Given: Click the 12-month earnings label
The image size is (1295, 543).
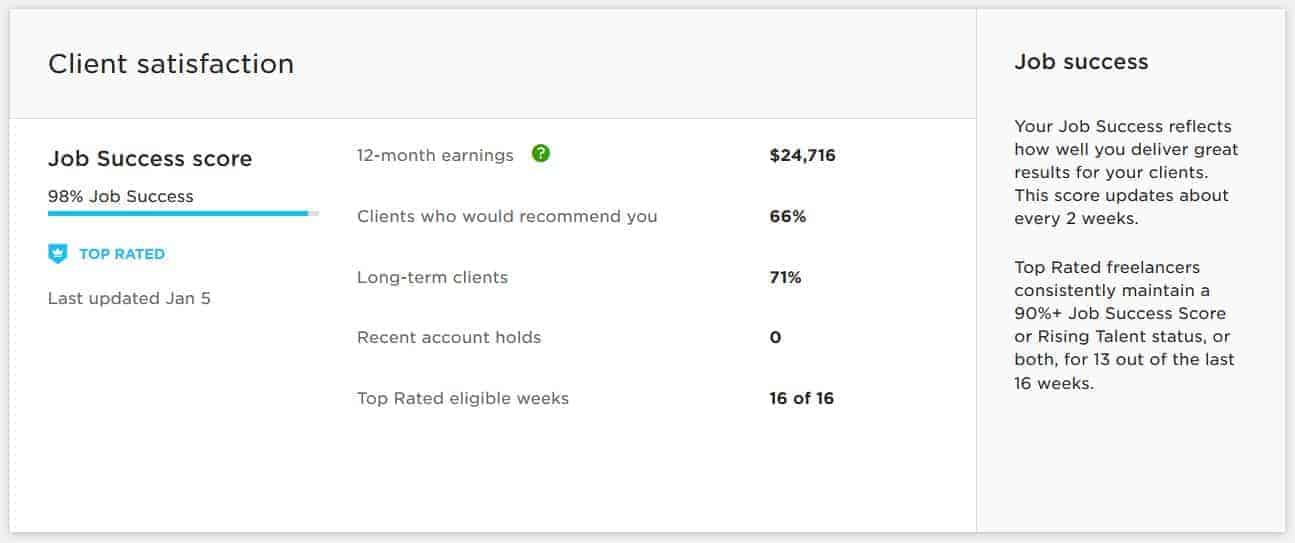Looking at the screenshot, I should (x=435, y=155).
